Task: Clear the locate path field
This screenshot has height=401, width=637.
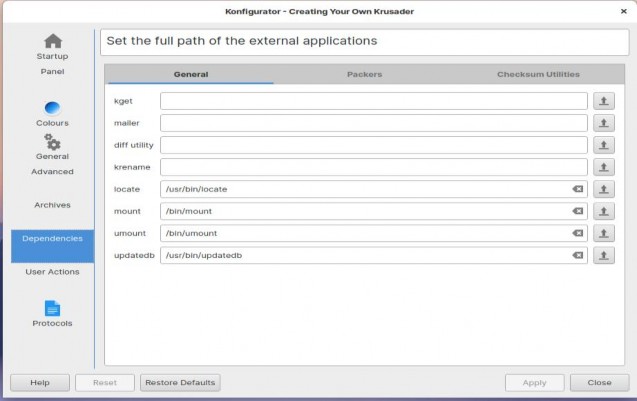Action: click(578, 189)
